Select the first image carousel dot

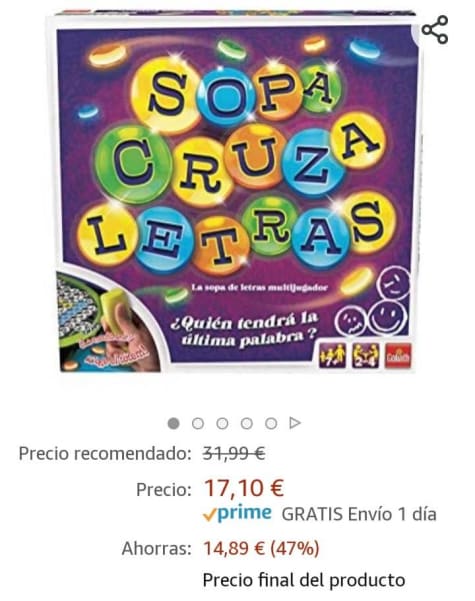coord(173,424)
